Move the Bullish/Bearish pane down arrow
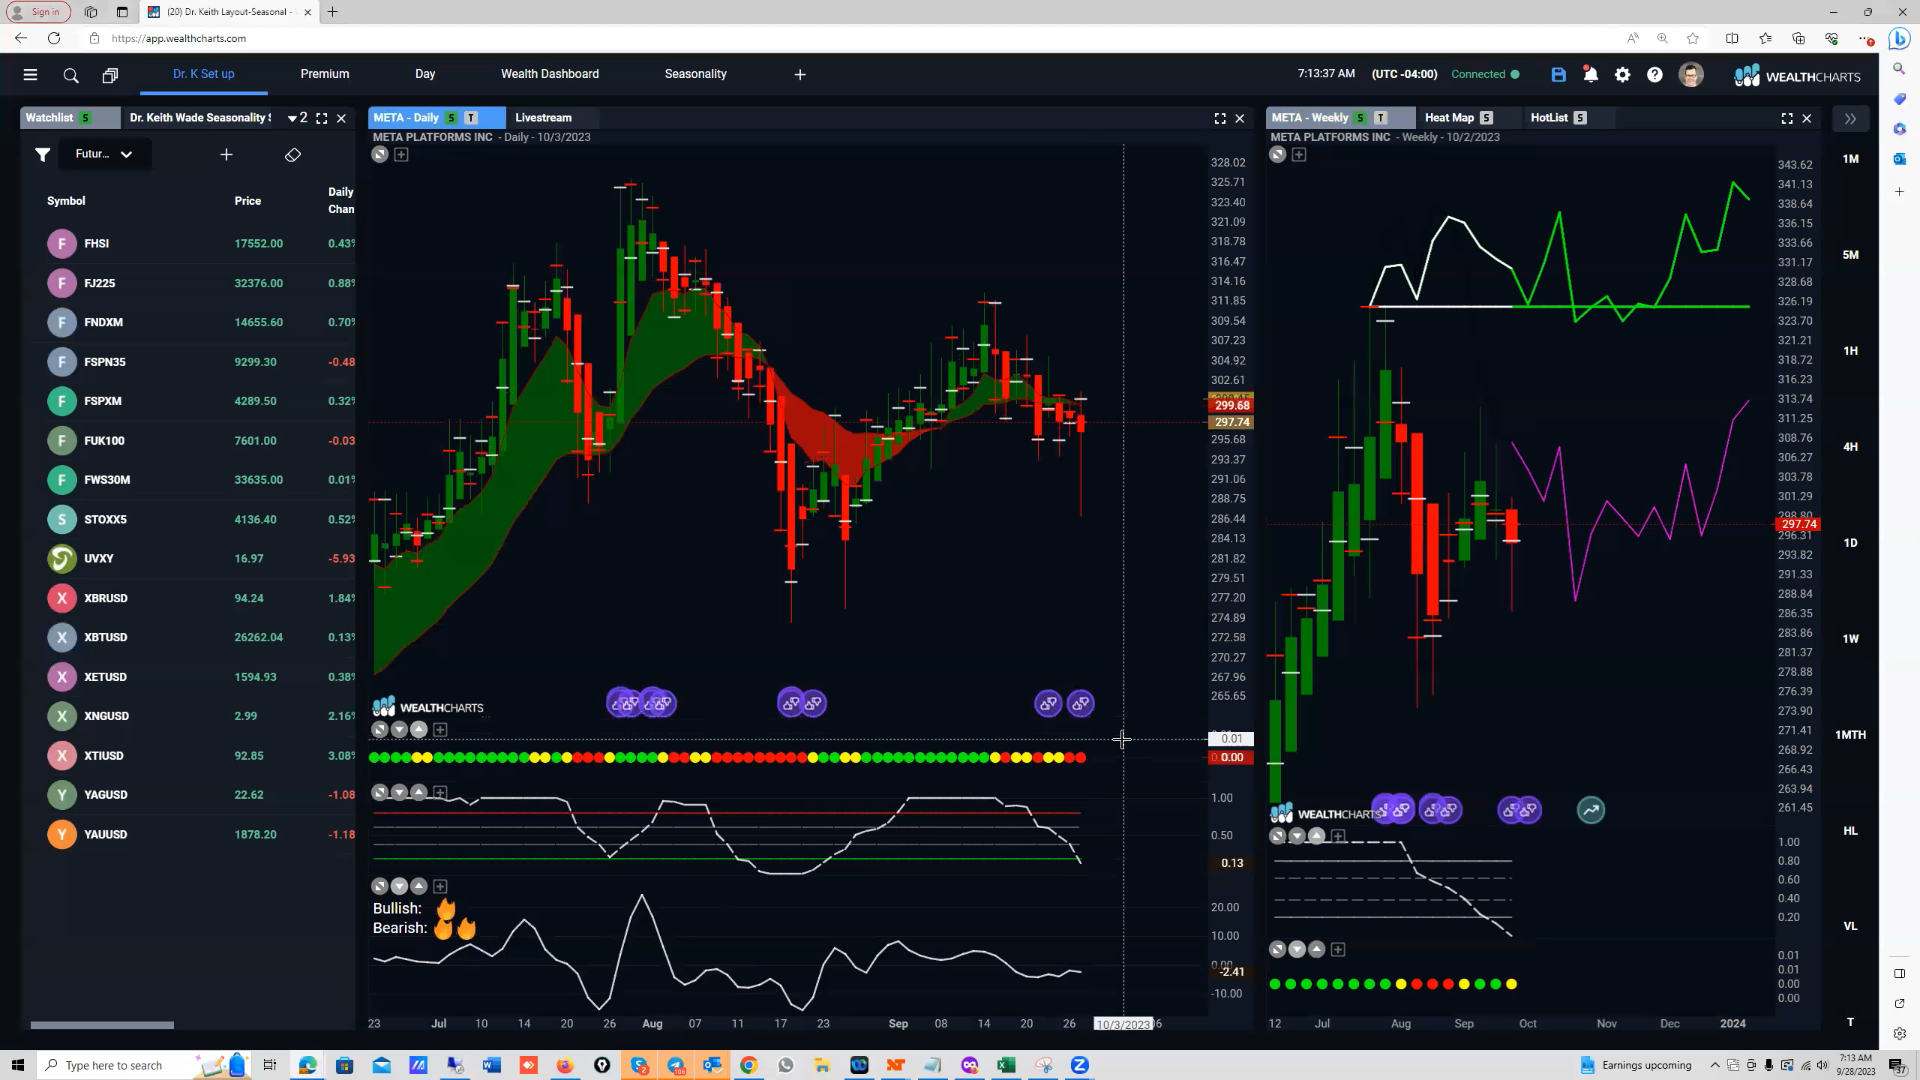 (399, 886)
